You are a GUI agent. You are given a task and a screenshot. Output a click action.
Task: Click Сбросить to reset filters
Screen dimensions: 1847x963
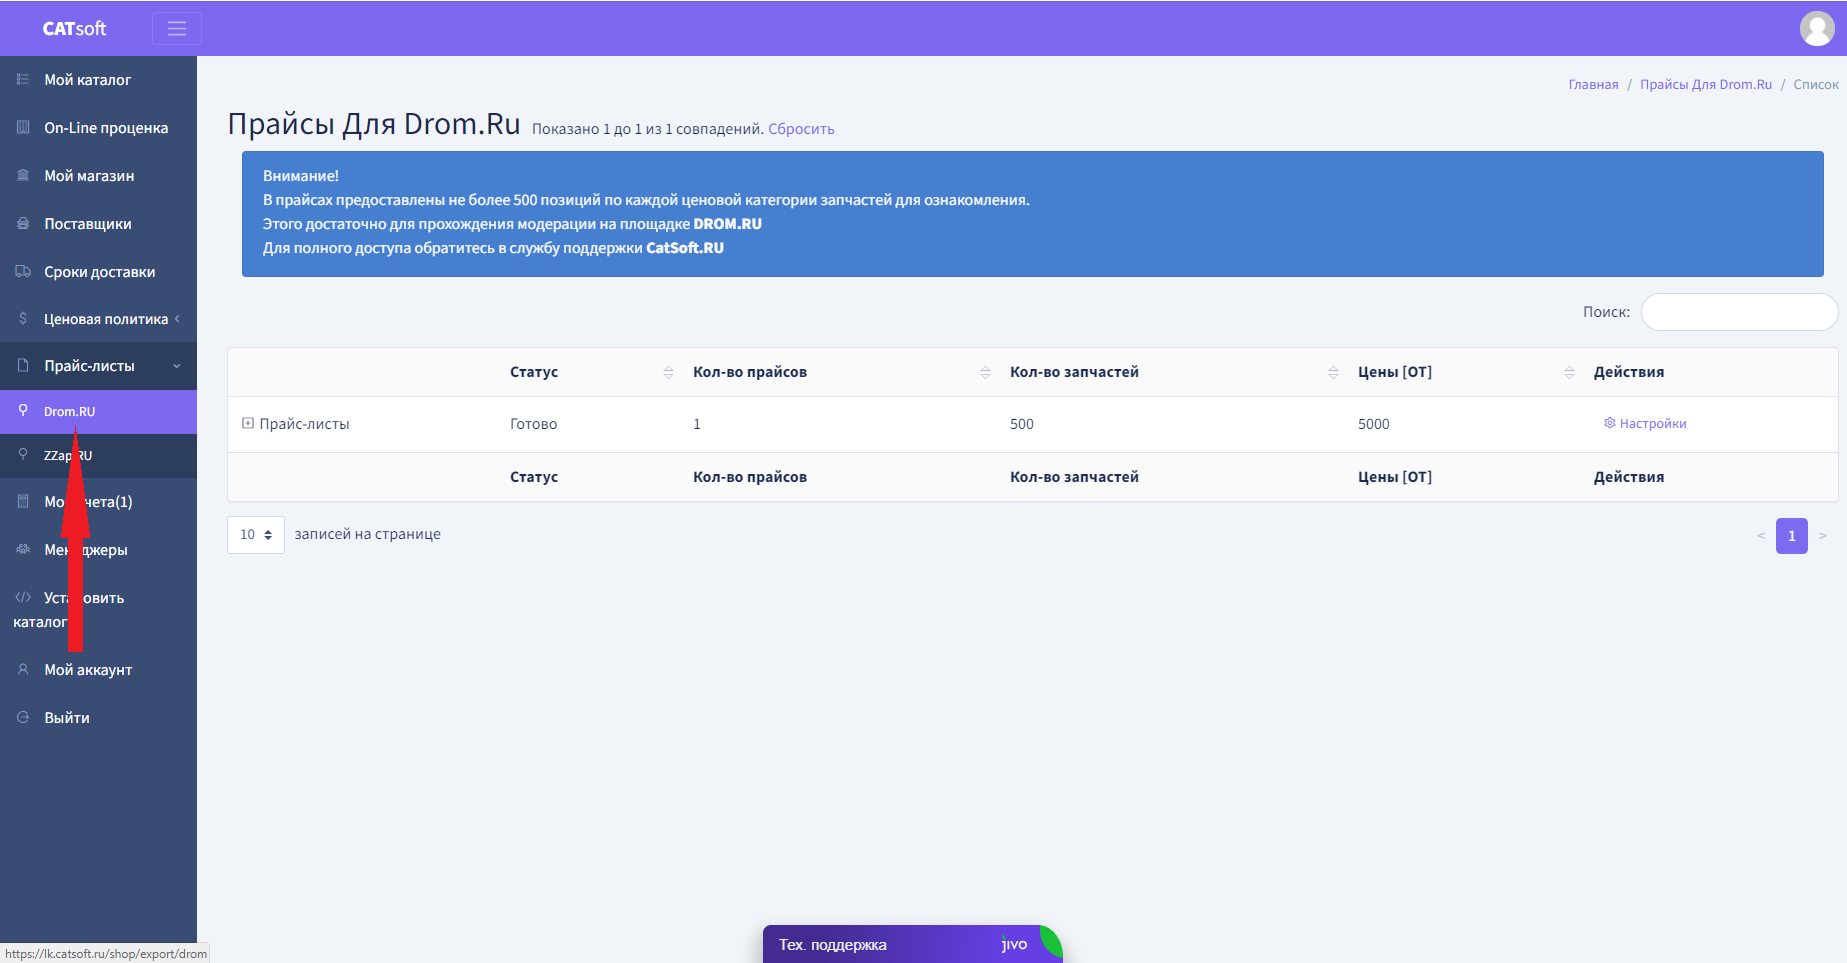[x=801, y=129]
